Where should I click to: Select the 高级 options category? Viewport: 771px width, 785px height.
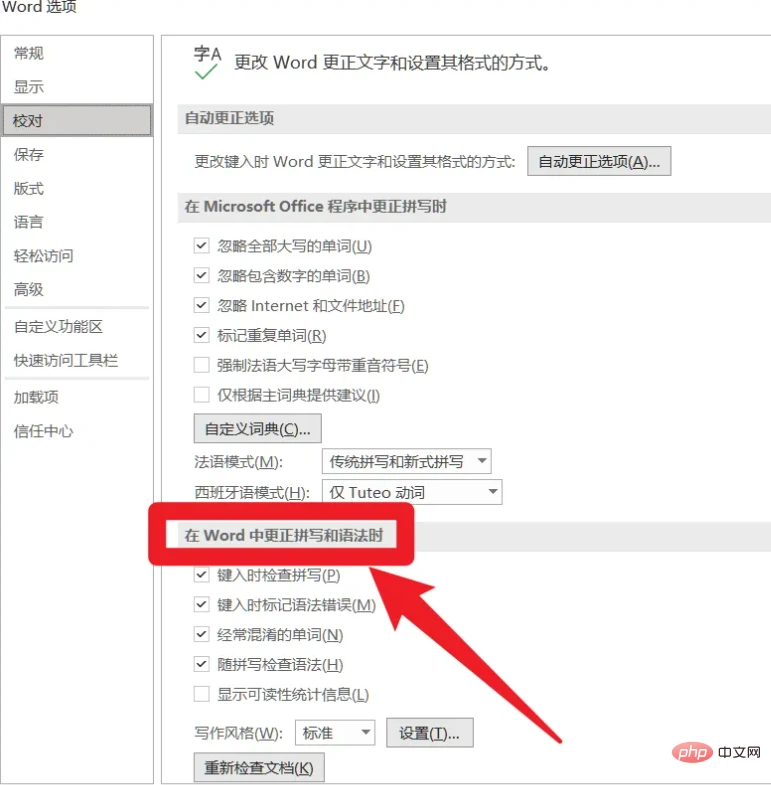pos(29,289)
